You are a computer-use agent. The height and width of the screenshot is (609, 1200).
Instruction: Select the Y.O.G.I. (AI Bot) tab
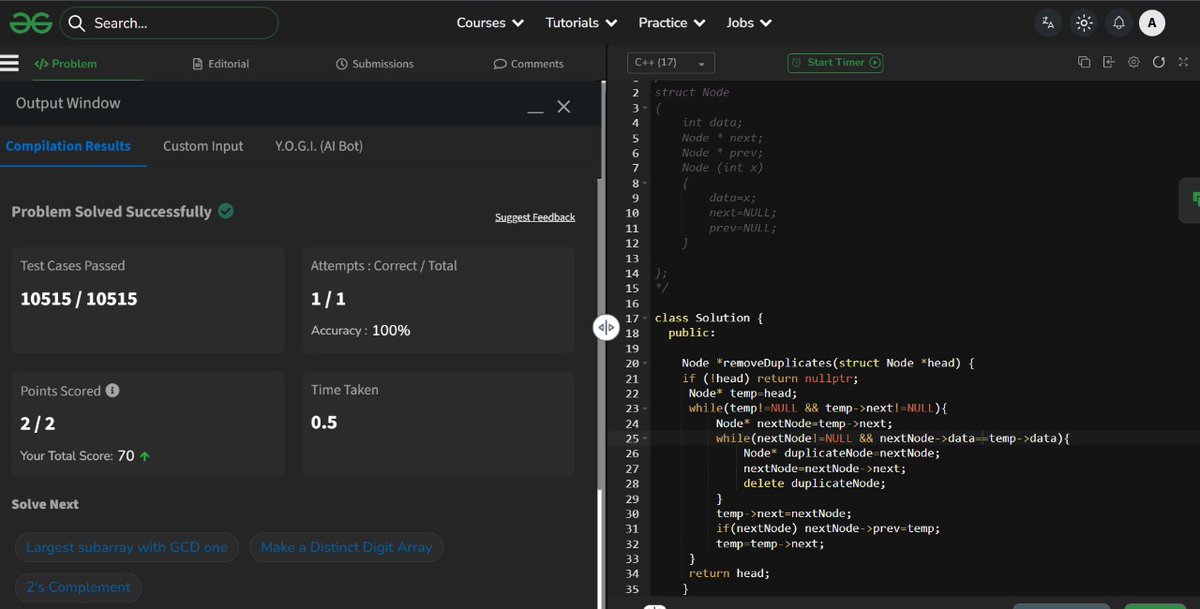point(319,146)
